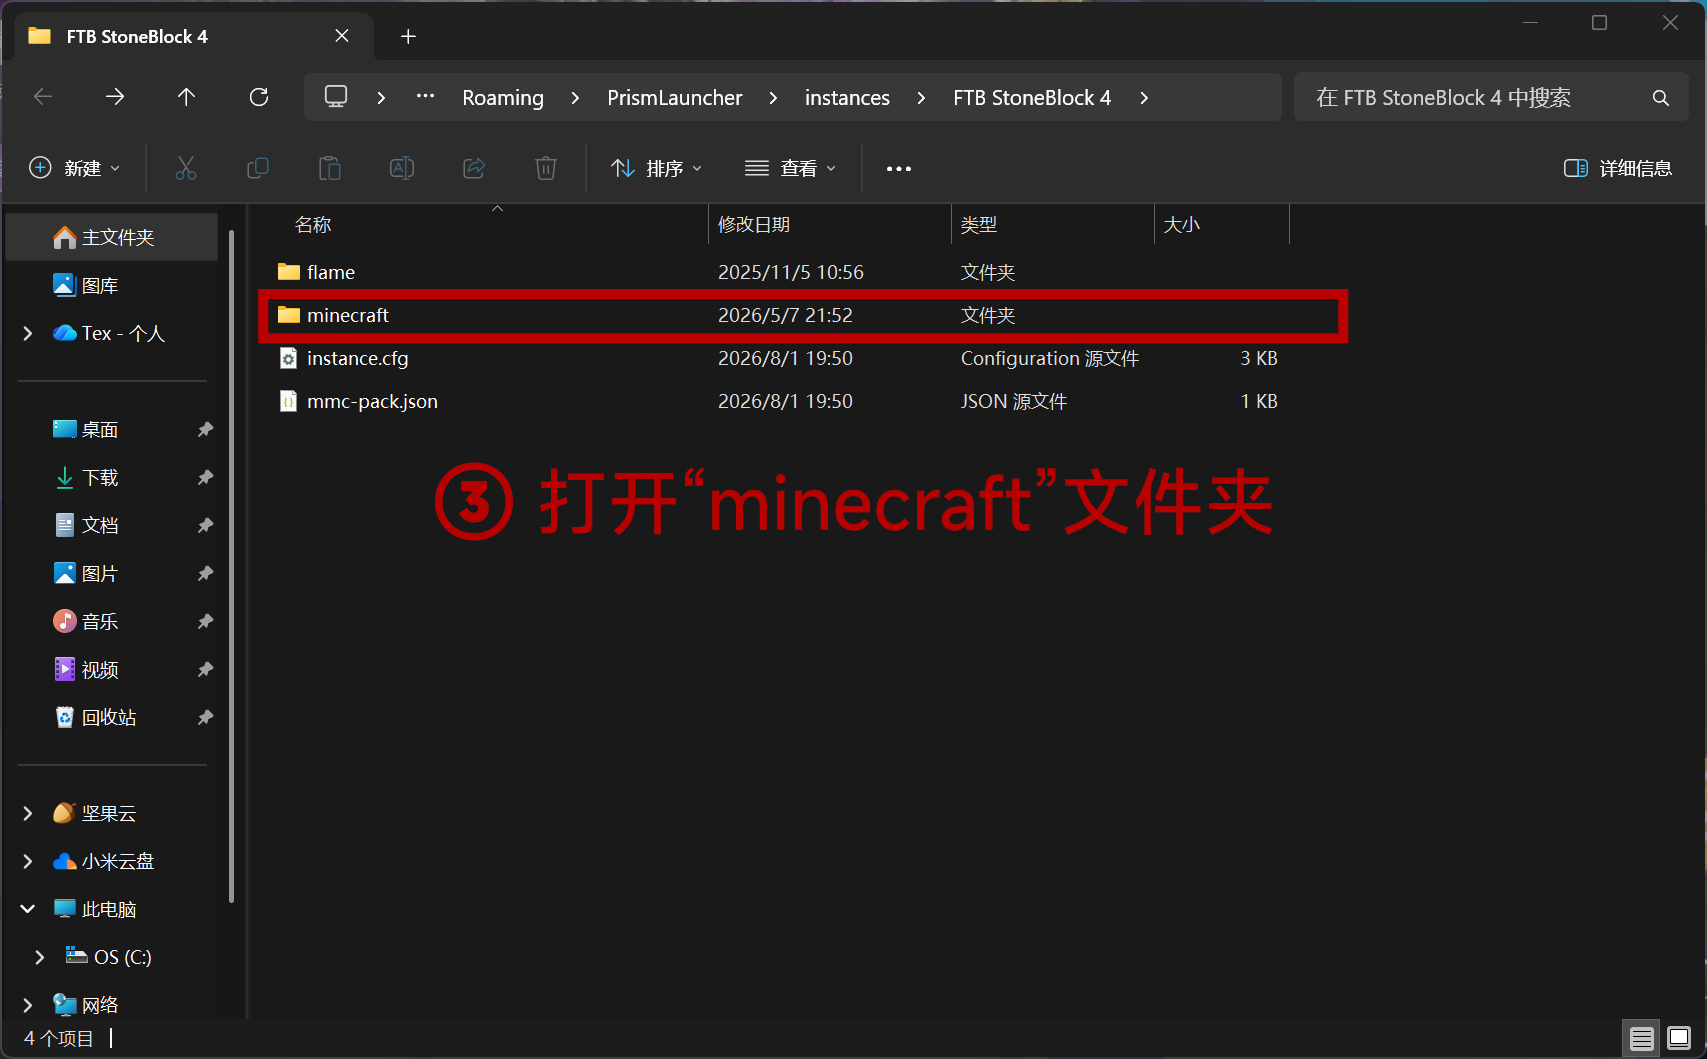Toggle the 详细信息 details pane
Screen dimensions: 1707x1059
click(x=1618, y=168)
